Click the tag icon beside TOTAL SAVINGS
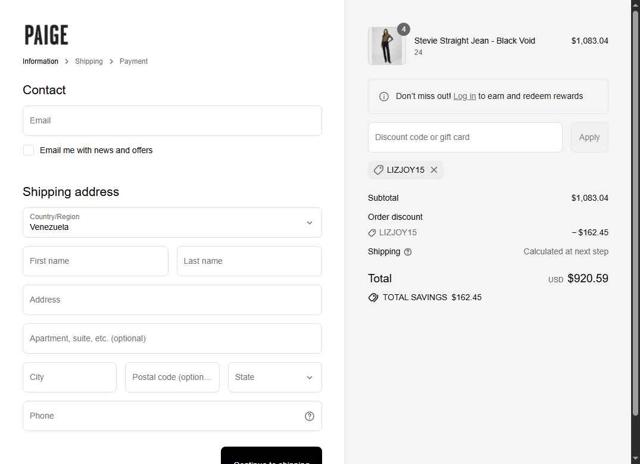 373,297
